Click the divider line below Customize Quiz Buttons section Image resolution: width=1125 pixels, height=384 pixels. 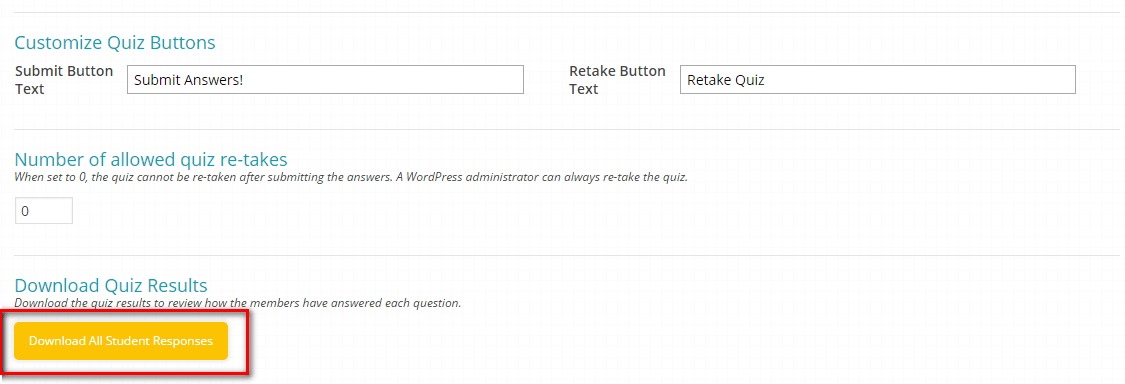click(567, 129)
